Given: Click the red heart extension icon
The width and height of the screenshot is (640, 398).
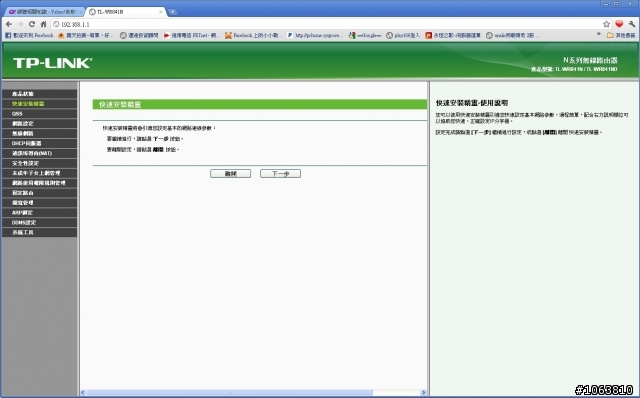Looking at the screenshot, I should point(619,24).
